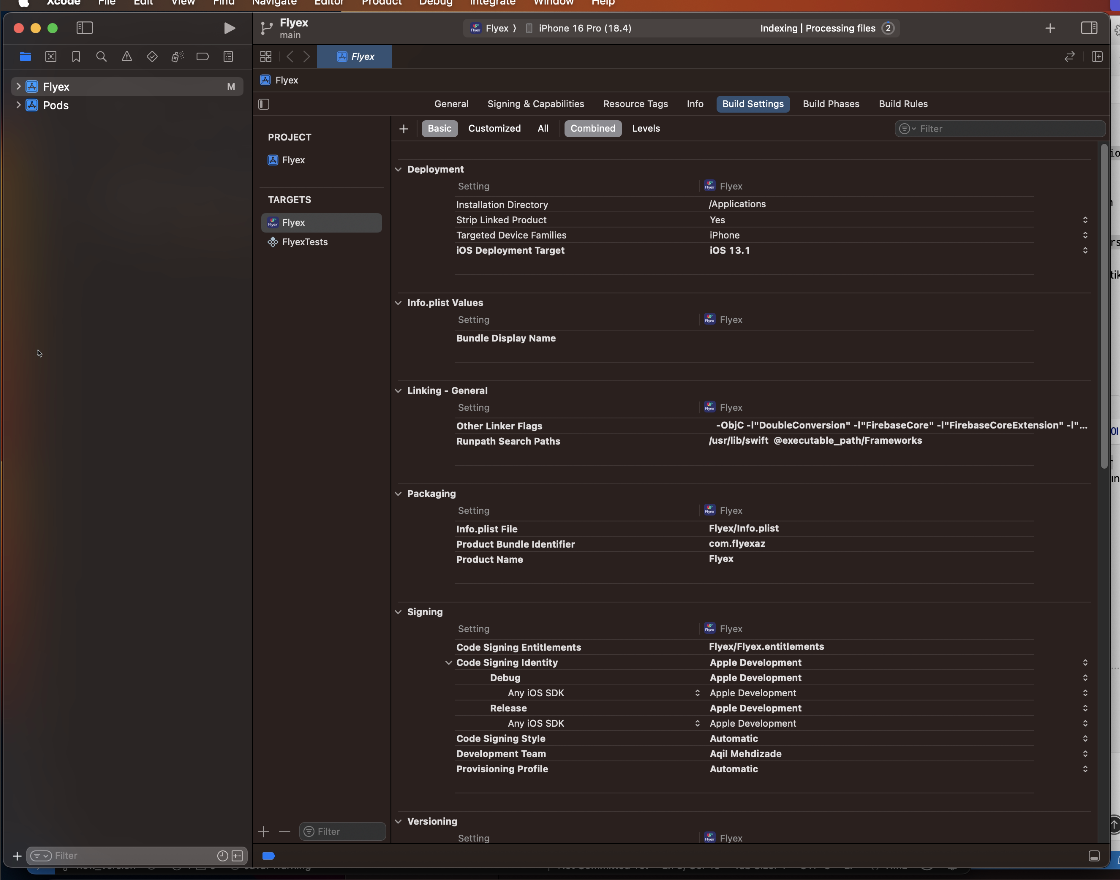Expand the Pods project in navigator
The image size is (1120, 880).
(18, 105)
